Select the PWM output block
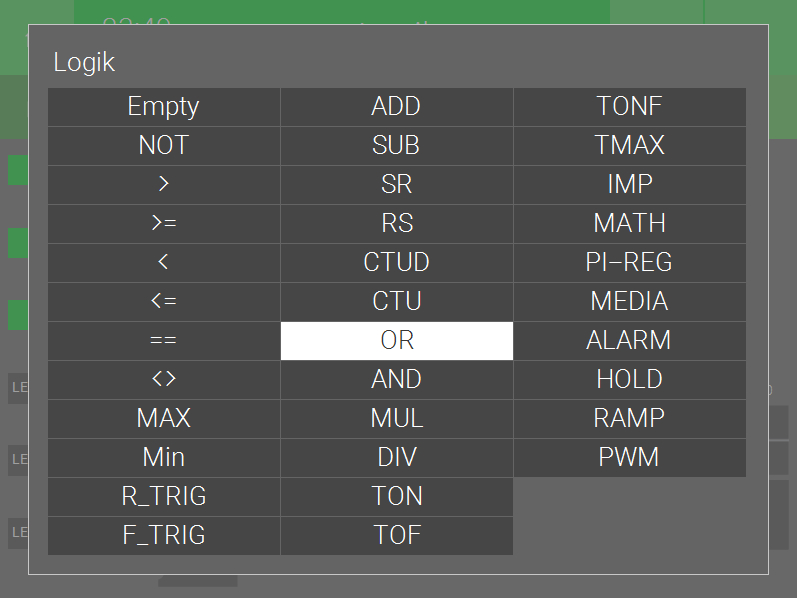Screen dimensions: 797x598 [629, 458]
